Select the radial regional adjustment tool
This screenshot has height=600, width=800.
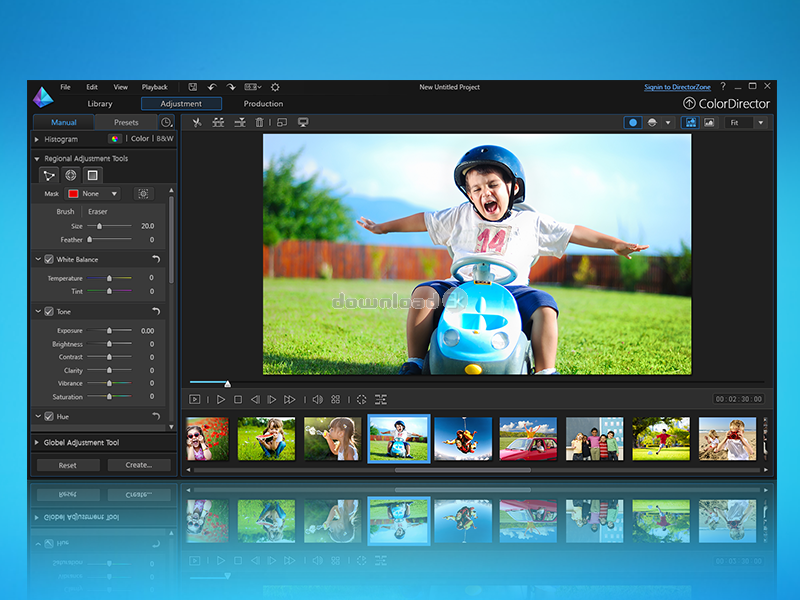tap(71, 175)
